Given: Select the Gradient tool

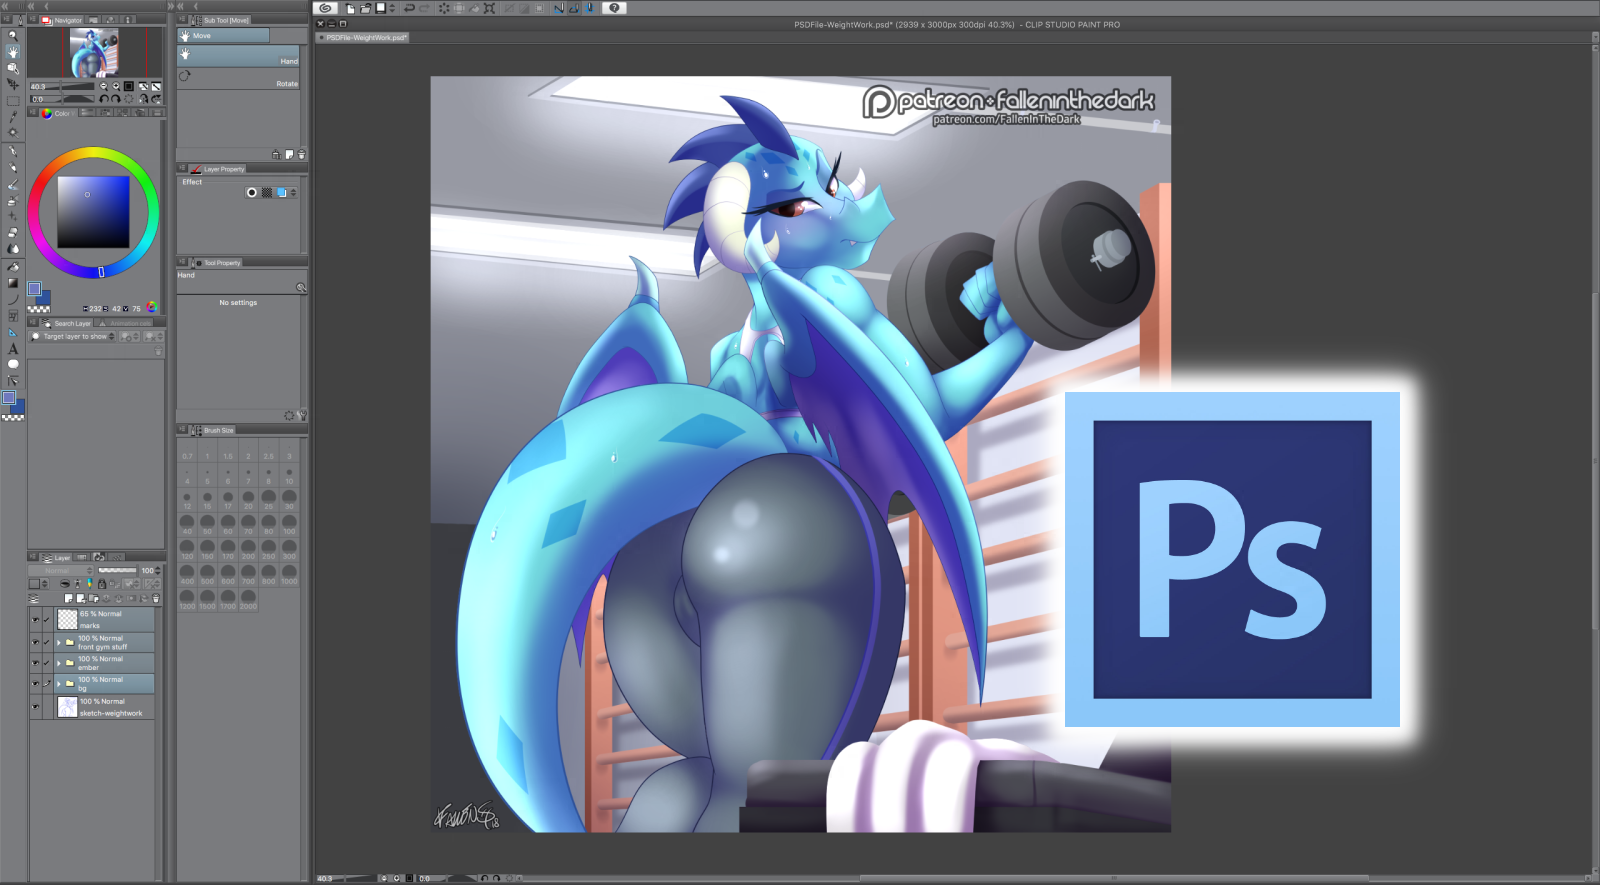Looking at the screenshot, I should [13, 283].
